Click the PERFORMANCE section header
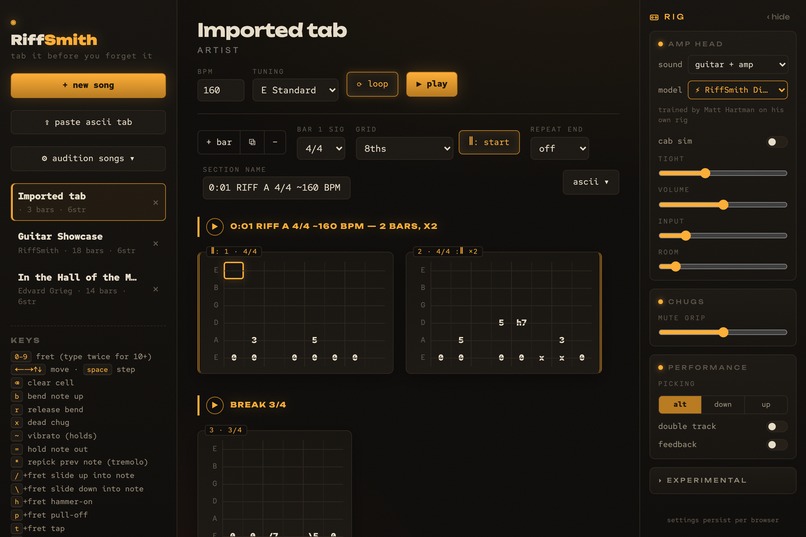 (x=703, y=367)
